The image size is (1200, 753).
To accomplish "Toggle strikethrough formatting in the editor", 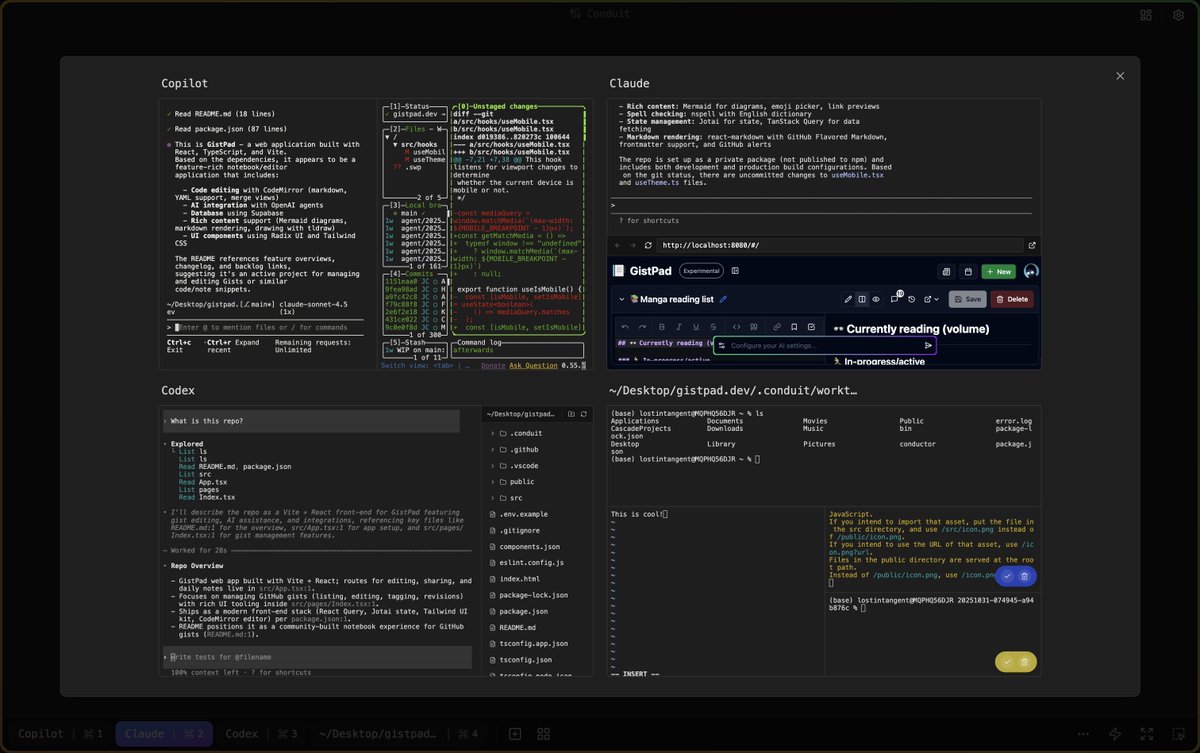I will 714,327.
